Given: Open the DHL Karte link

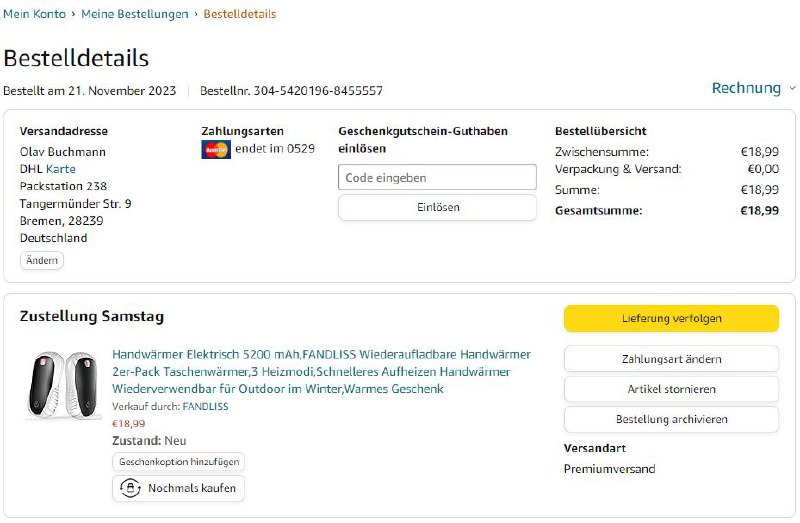Looking at the screenshot, I should [61, 169].
